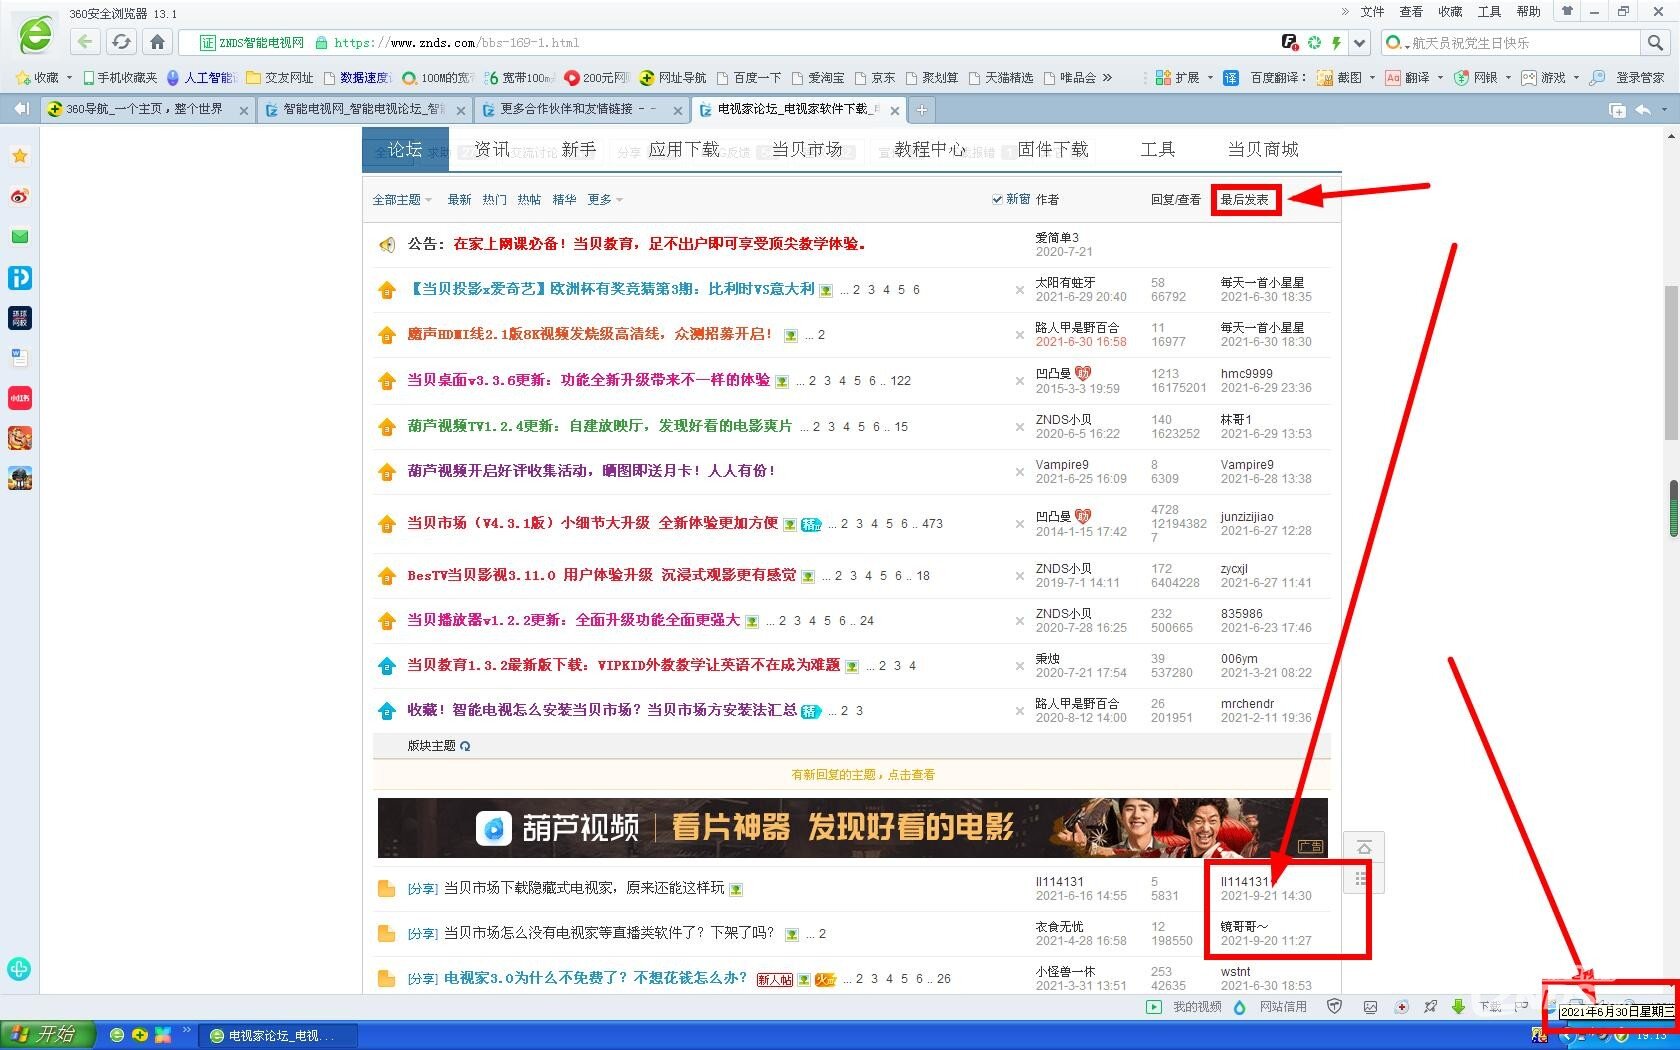The width and height of the screenshot is (1680, 1050).
Task: Click the Windows 开始 Start button
Action: [x=48, y=1035]
